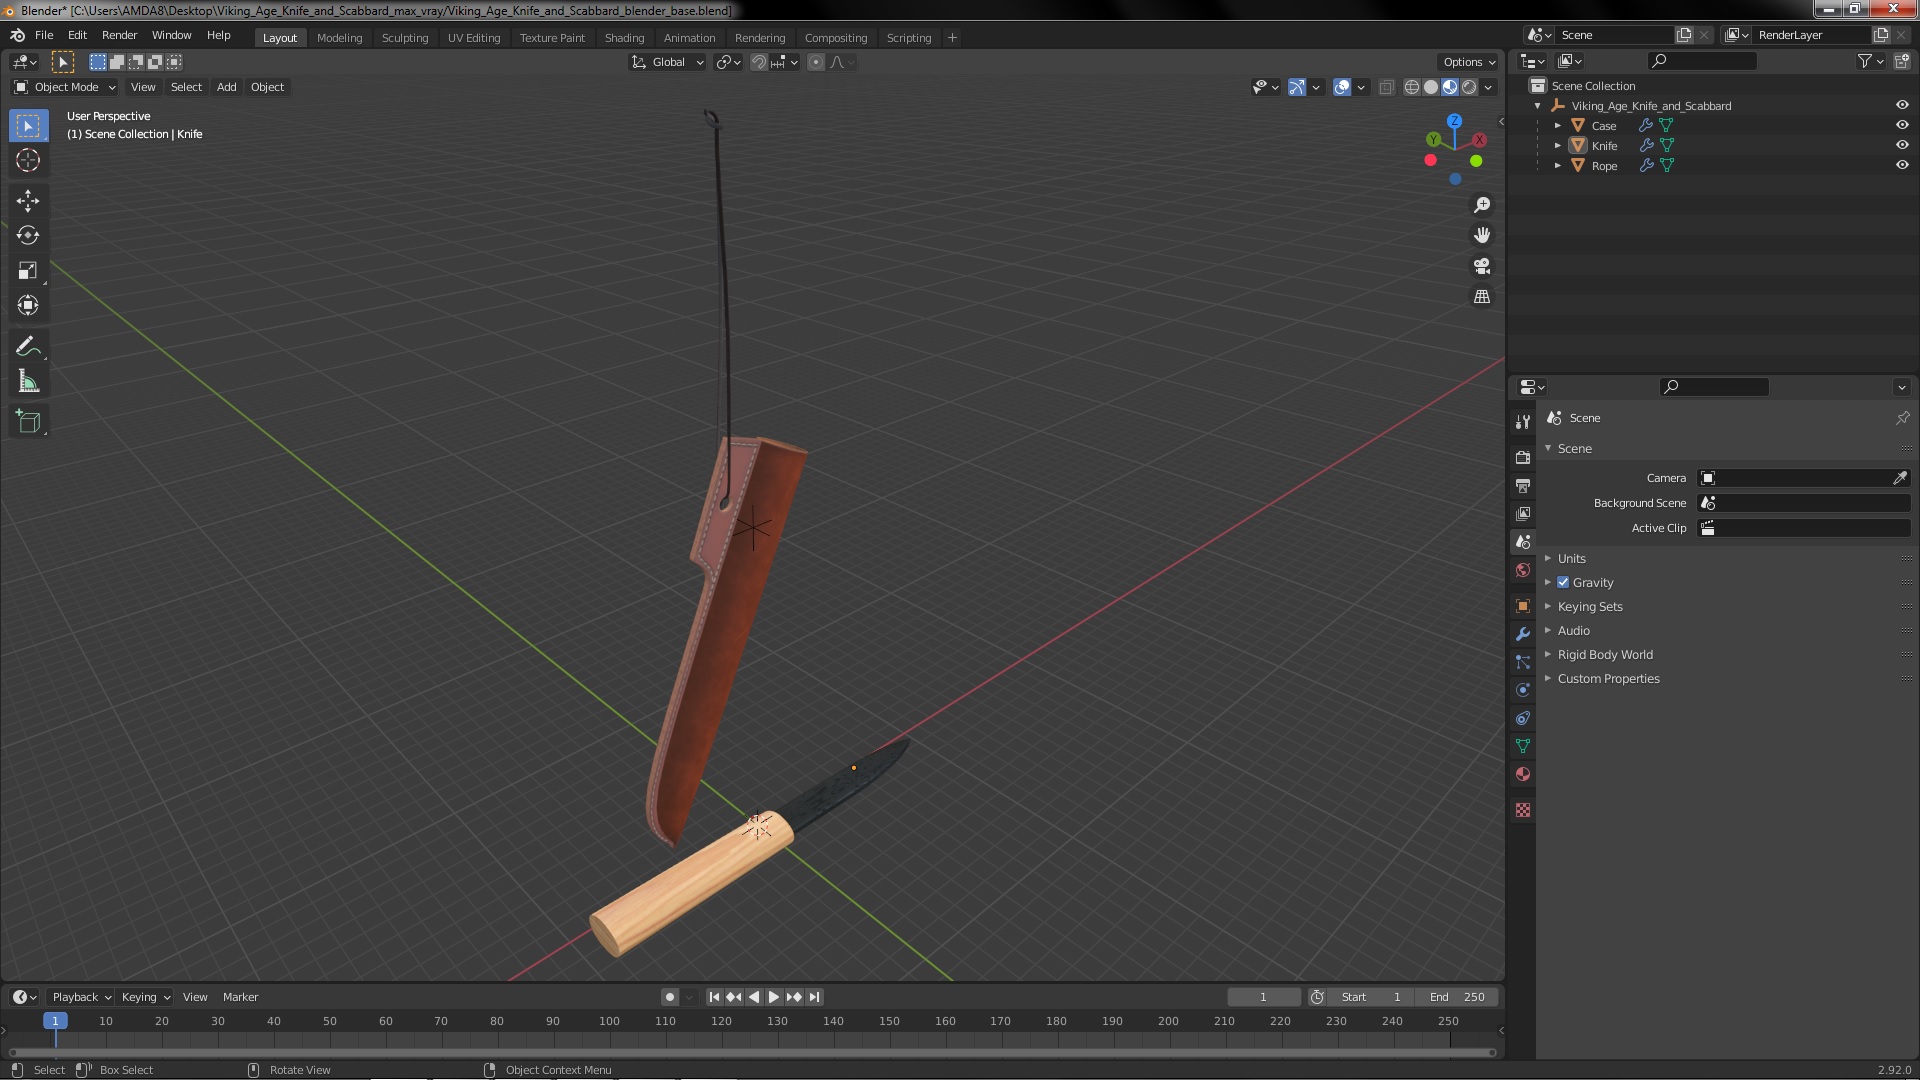Open the Render menu
Image resolution: width=1920 pixels, height=1080 pixels.
tap(119, 35)
